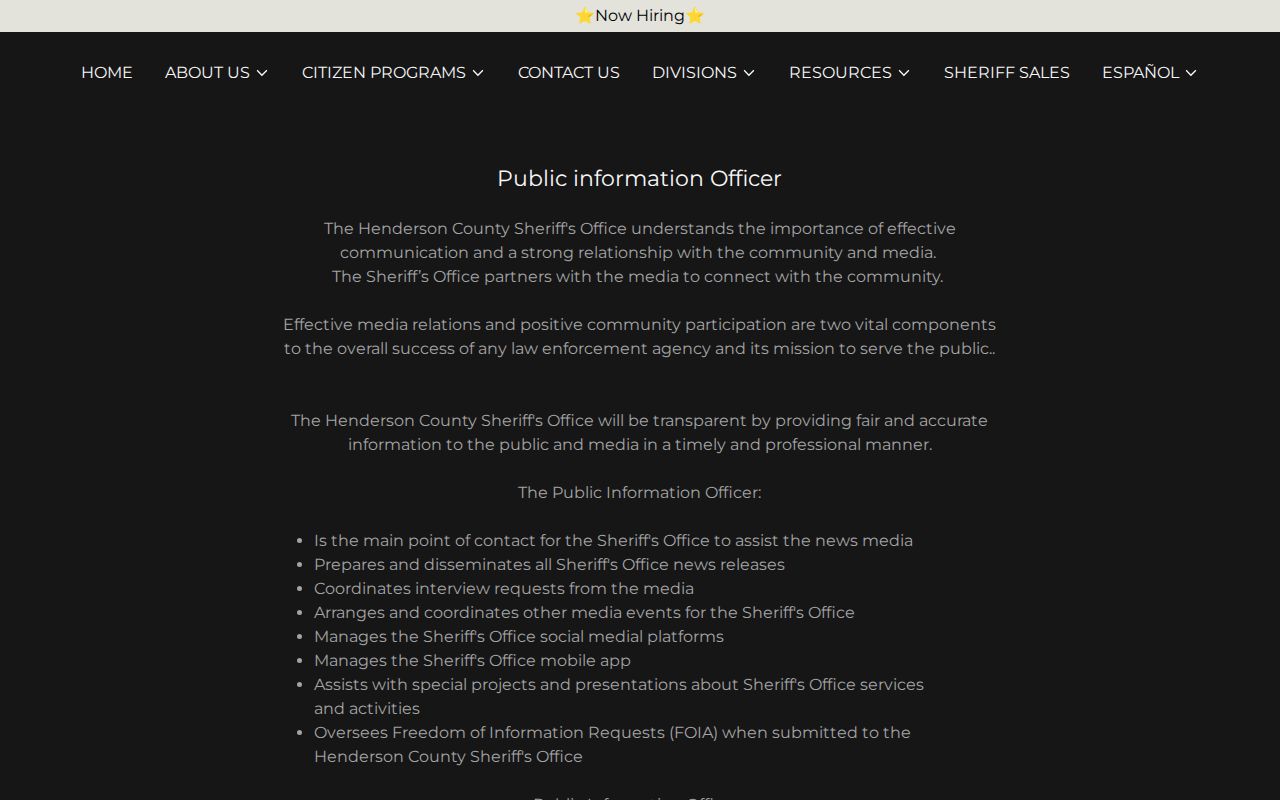Expand the ESPAÑOL language menu

pos(1150,72)
